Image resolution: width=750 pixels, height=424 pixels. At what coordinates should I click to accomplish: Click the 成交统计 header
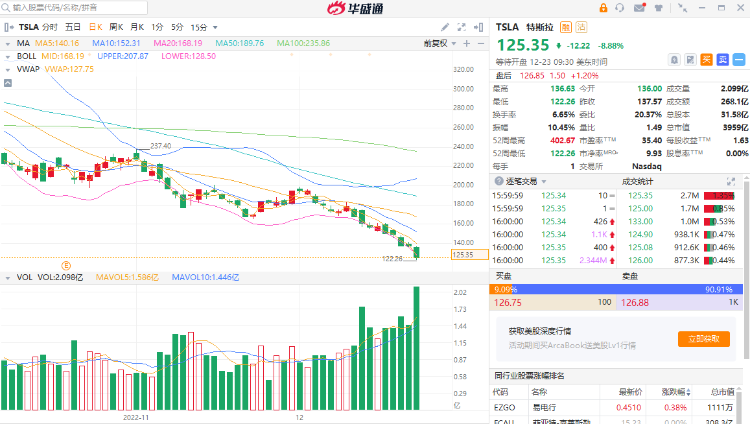pos(637,181)
